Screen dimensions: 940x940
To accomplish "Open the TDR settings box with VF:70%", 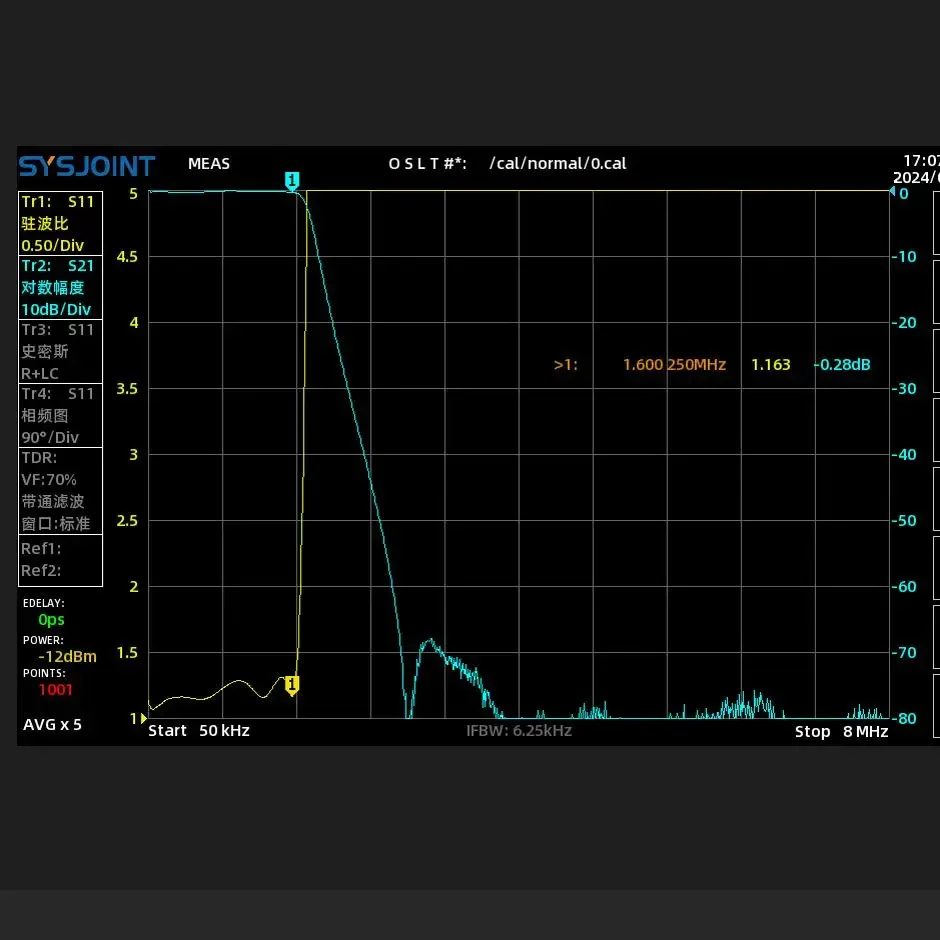I will [61, 491].
